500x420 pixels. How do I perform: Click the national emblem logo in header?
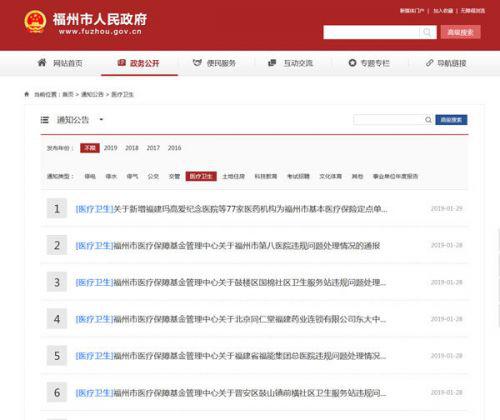click(35, 22)
